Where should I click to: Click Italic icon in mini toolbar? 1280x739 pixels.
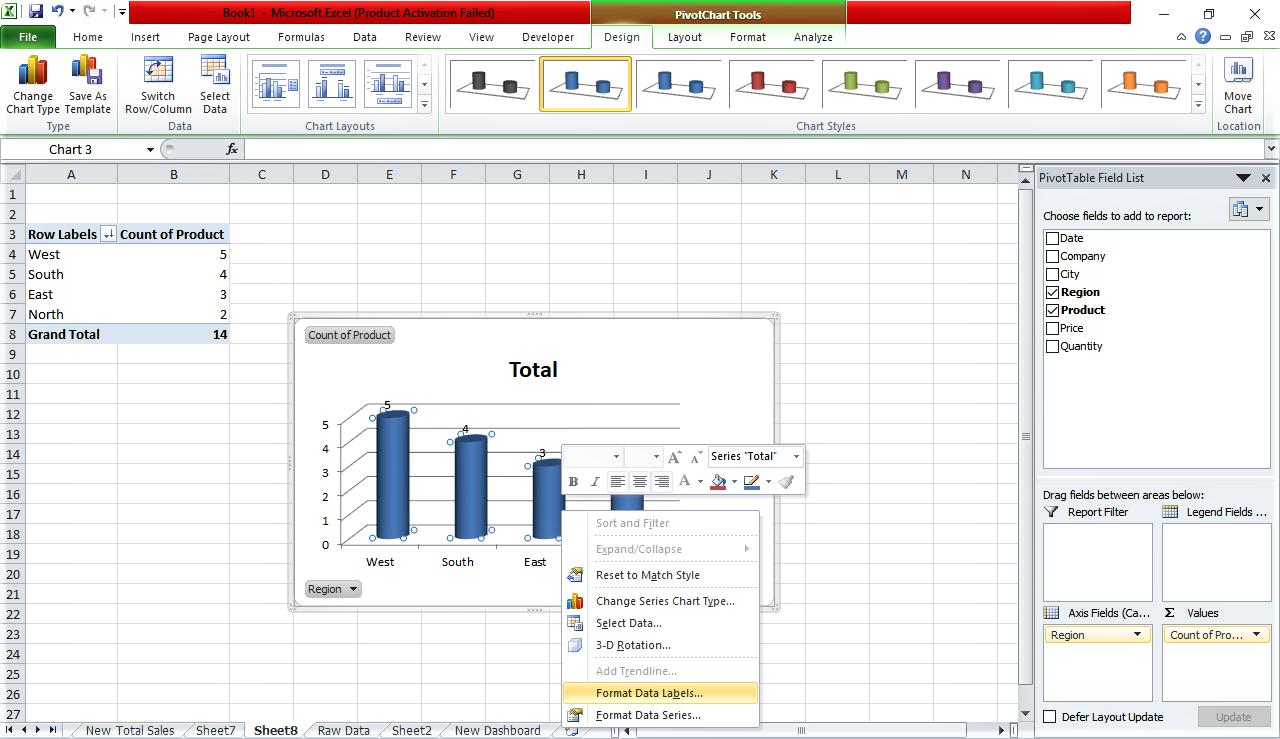(595, 481)
